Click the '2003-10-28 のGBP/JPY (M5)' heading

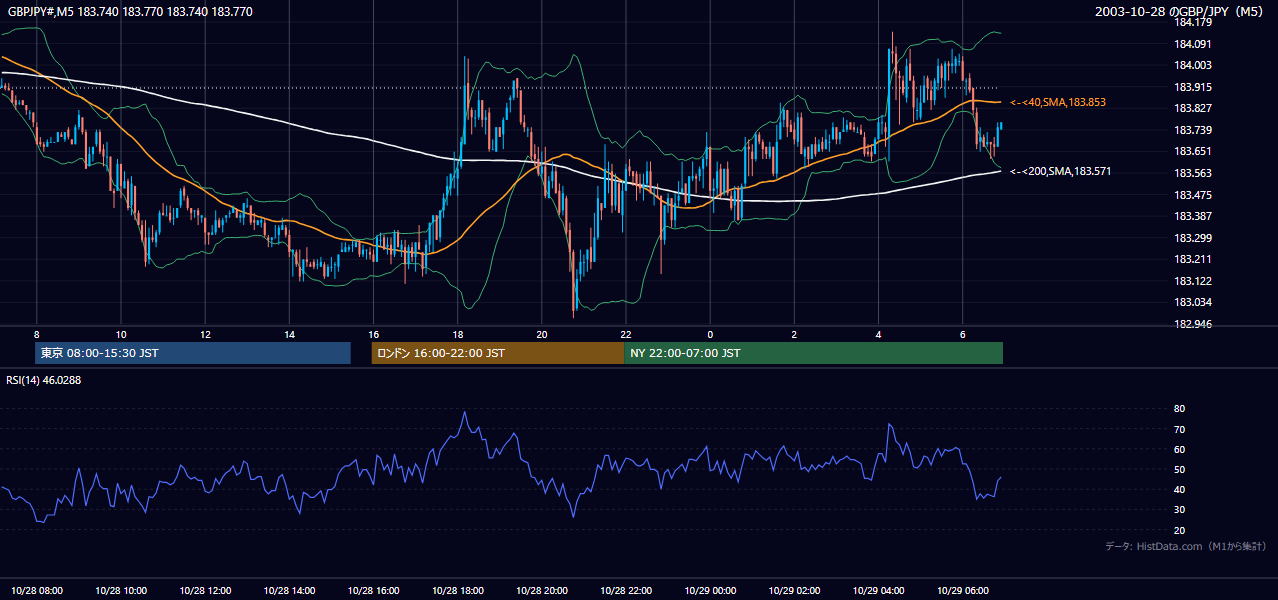pos(1181,12)
